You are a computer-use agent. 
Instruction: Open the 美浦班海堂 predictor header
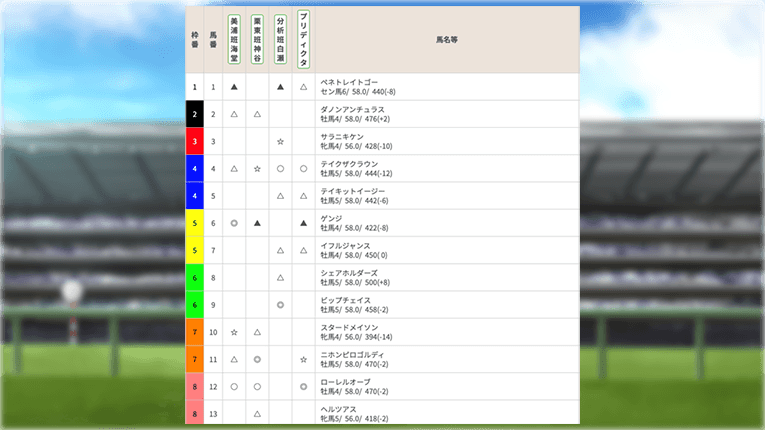click(234, 39)
